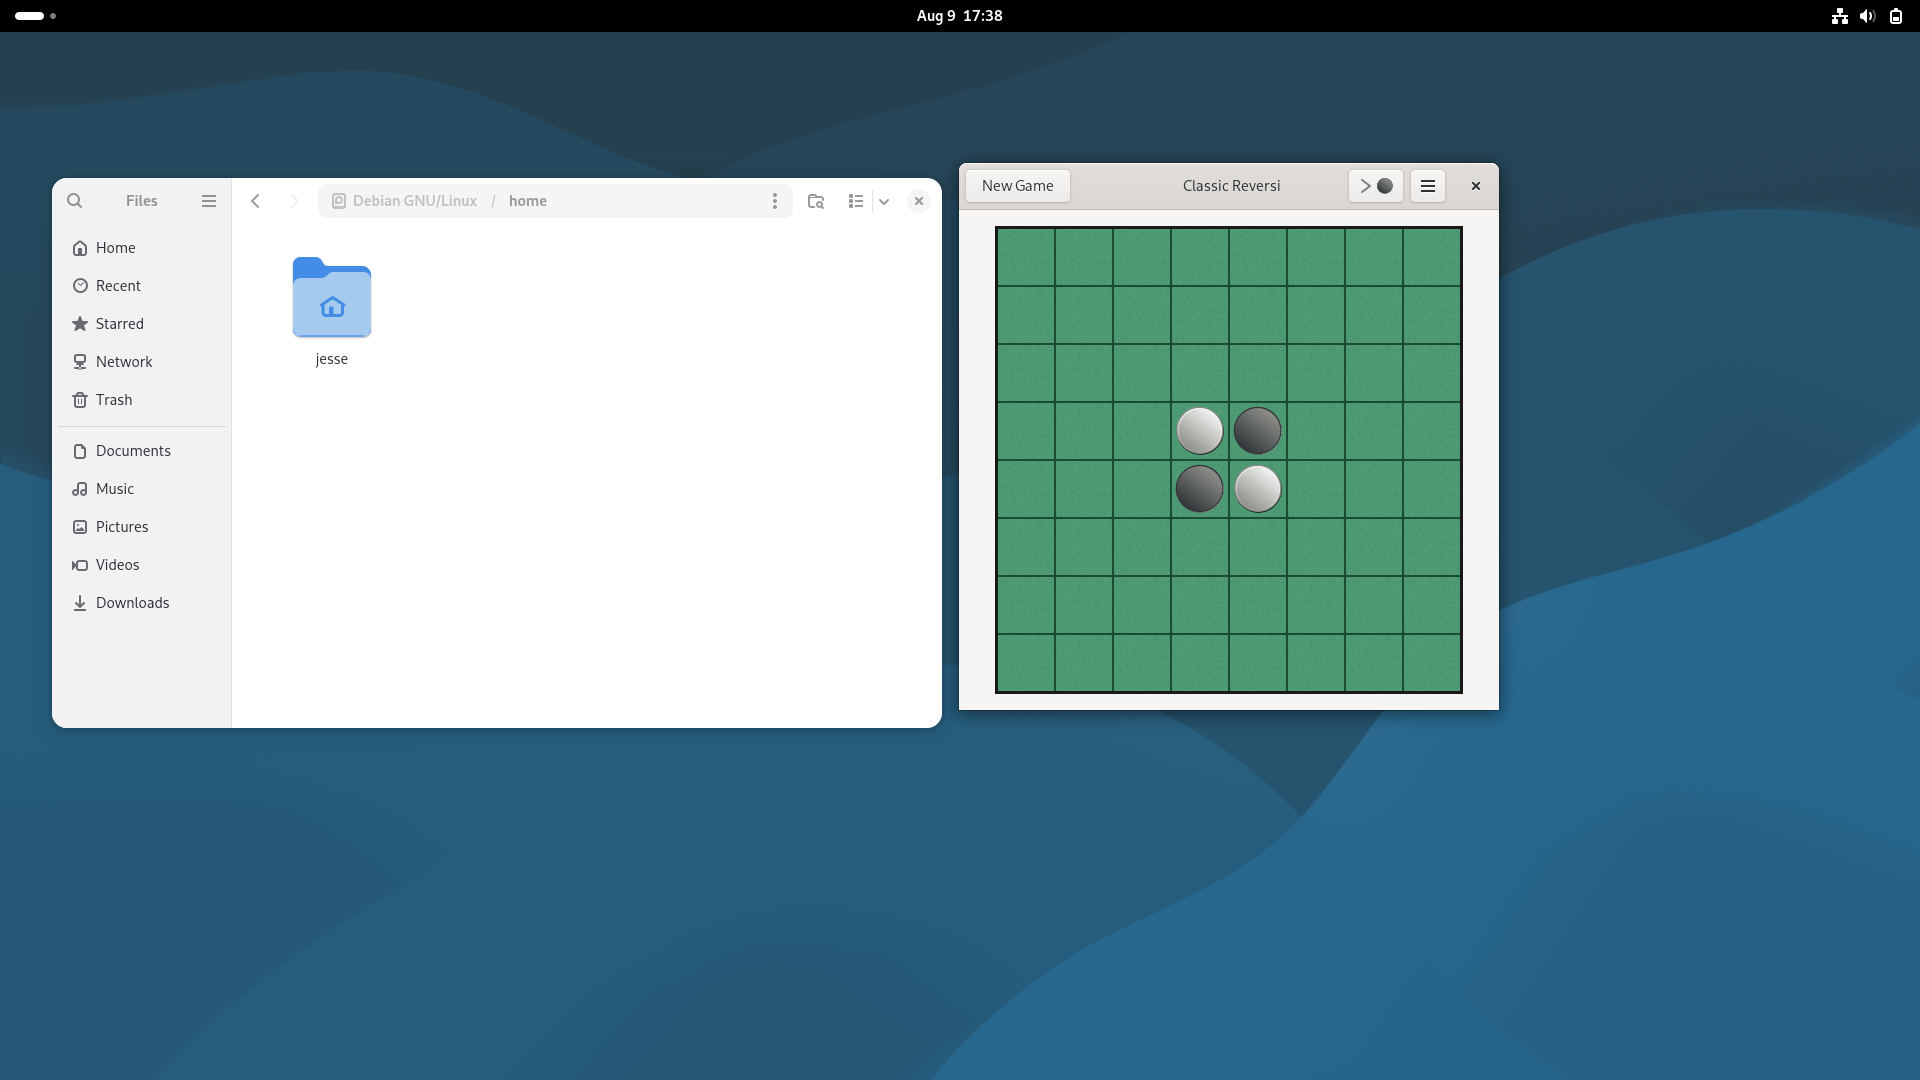The image size is (1920, 1080).
Task: Go back using the Files back arrow
Action: coord(256,201)
